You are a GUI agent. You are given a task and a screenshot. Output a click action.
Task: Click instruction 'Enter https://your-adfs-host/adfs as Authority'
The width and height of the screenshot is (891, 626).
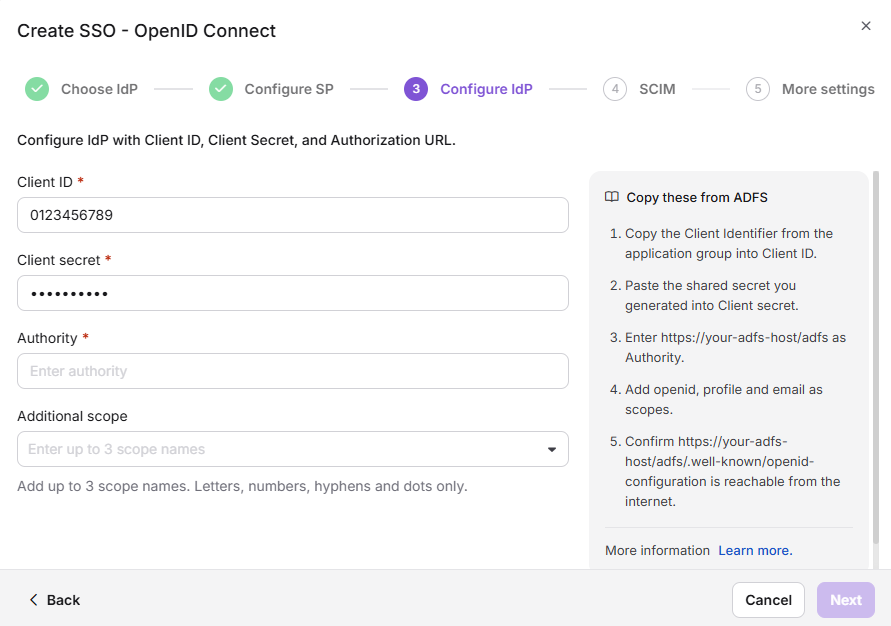735,348
